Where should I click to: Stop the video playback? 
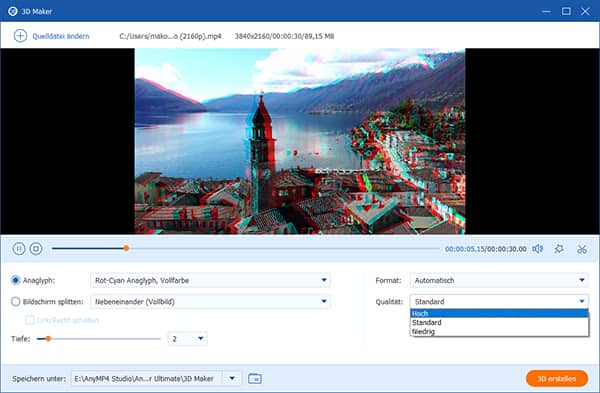36,249
